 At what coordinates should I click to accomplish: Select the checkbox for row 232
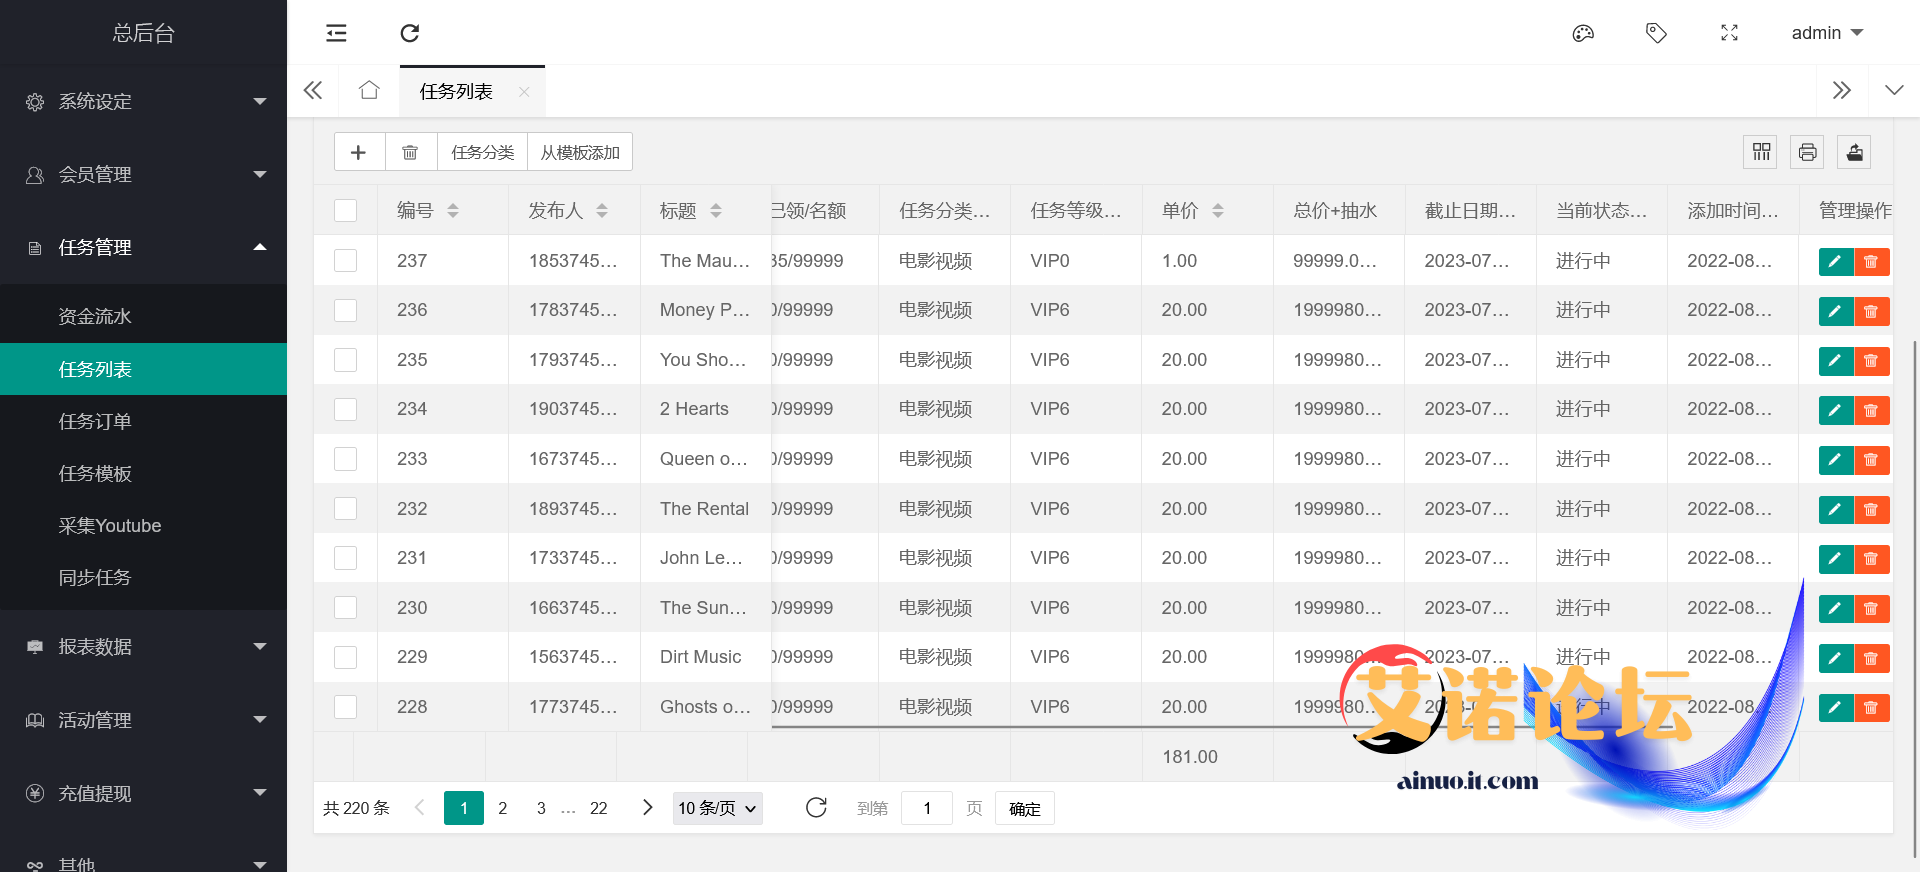pyautogui.click(x=345, y=509)
